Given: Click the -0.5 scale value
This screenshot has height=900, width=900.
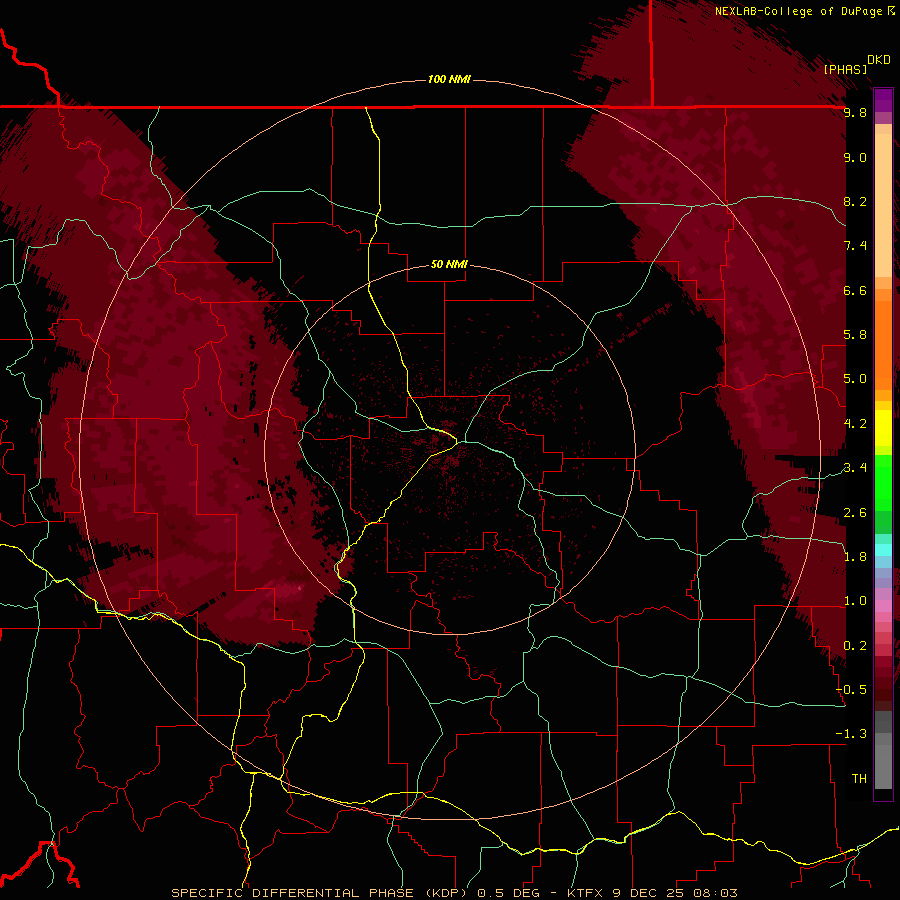Looking at the screenshot, I should 852,690.
